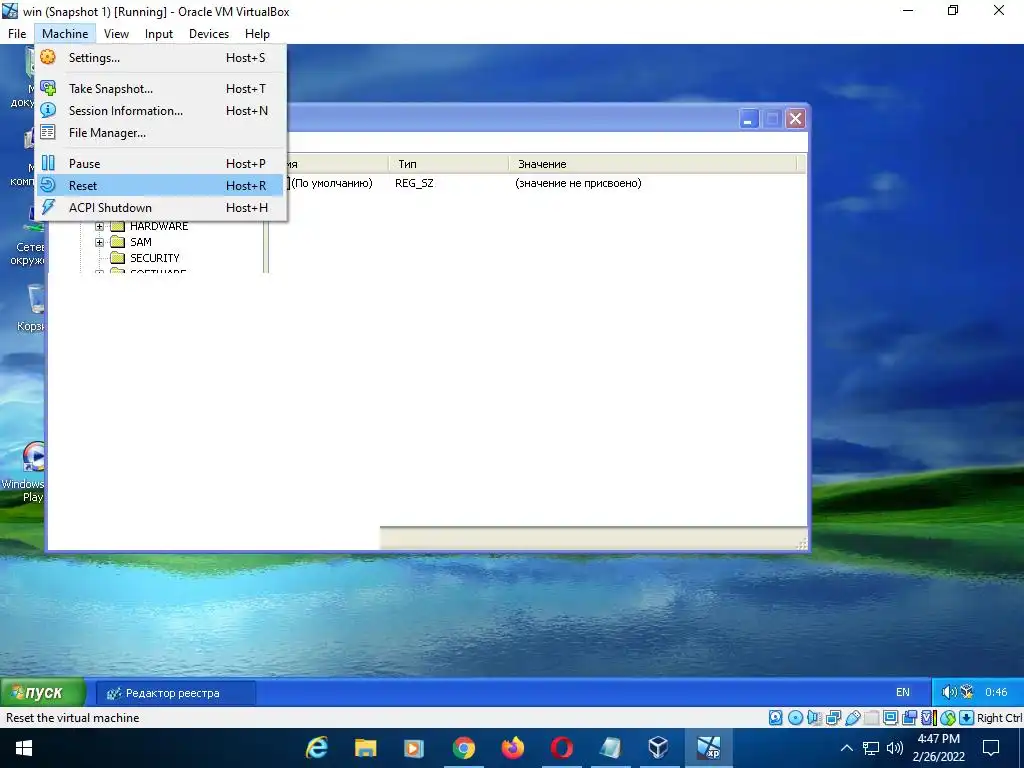Open the XP Пуск start button
Viewport: 1024px width, 768px height.
43,692
